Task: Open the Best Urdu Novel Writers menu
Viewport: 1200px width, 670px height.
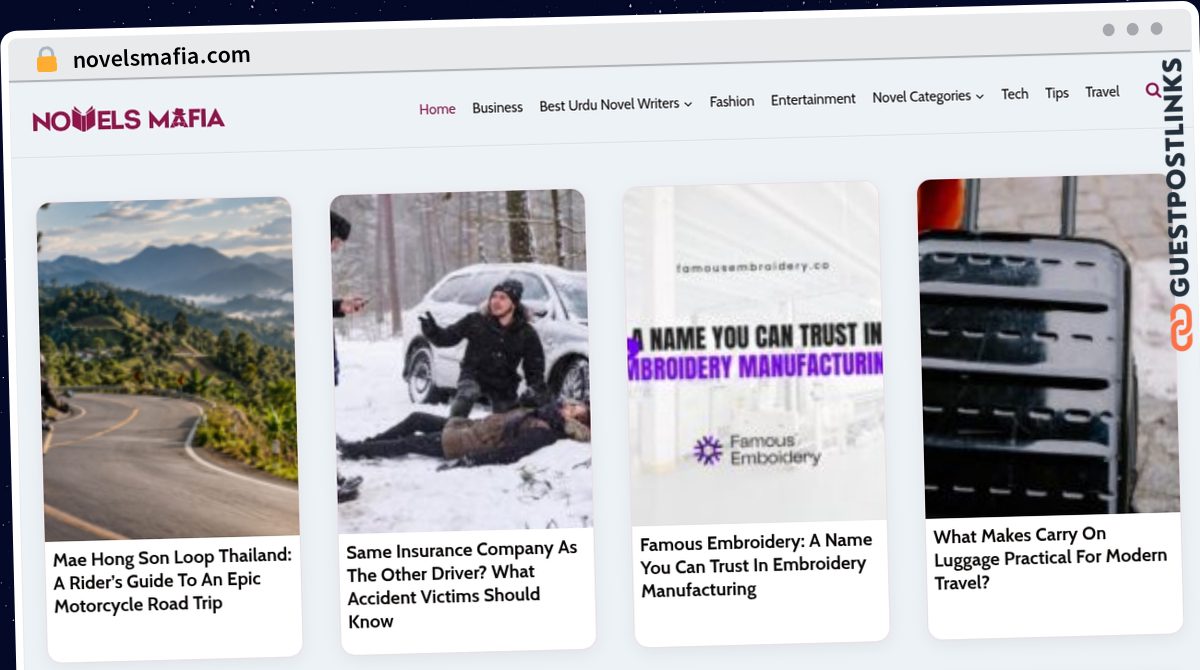Action: [609, 104]
